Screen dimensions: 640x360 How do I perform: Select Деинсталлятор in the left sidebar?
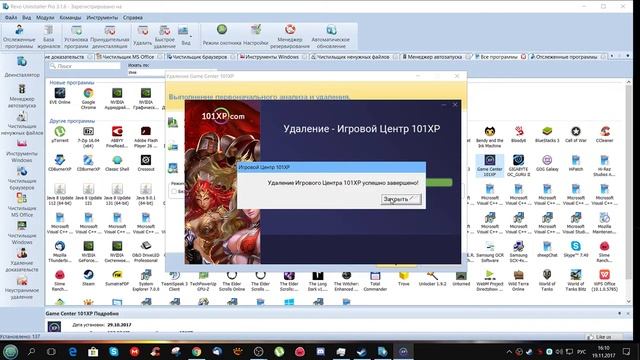pos(22,67)
